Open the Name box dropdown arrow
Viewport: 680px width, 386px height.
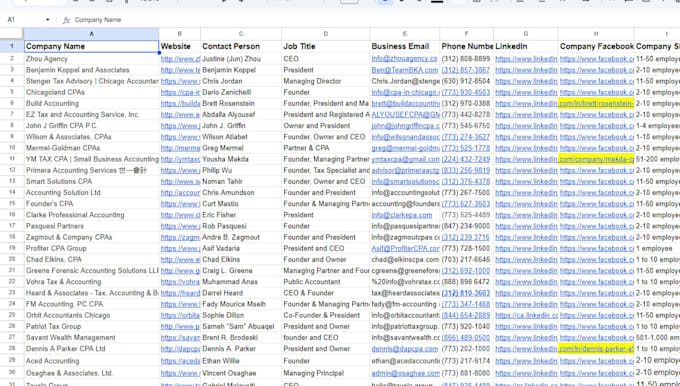click(47, 20)
